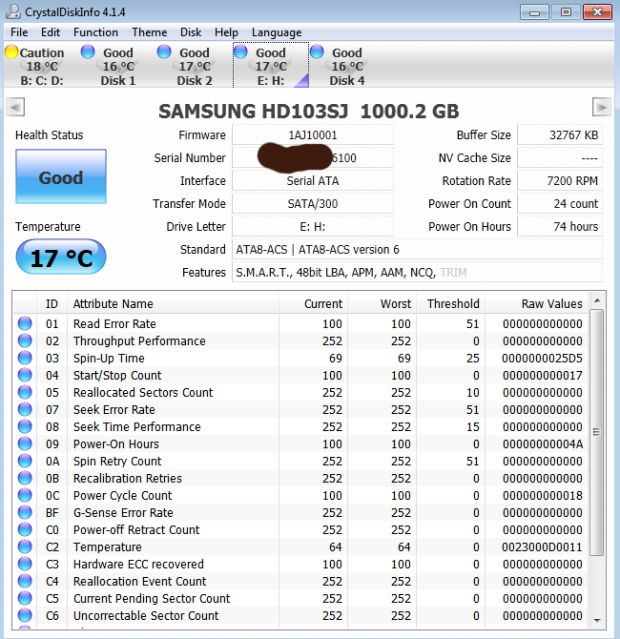Click the status orb for Temperature row
Viewport: 620px width, 639px height.
point(25,546)
